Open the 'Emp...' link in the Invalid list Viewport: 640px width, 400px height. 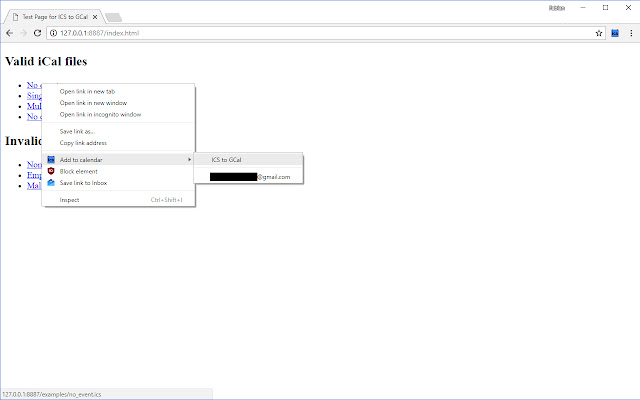pyautogui.click(x=34, y=175)
